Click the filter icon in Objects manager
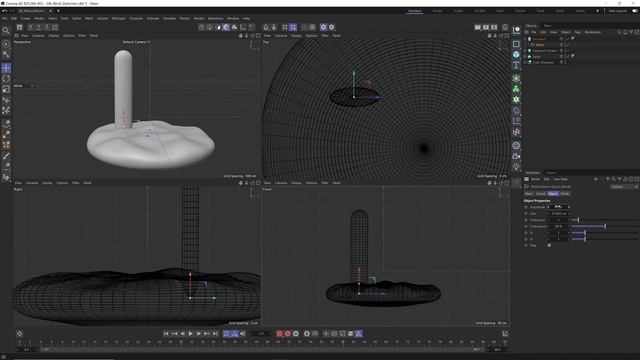The height and width of the screenshot is (360, 640). point(631,32)
